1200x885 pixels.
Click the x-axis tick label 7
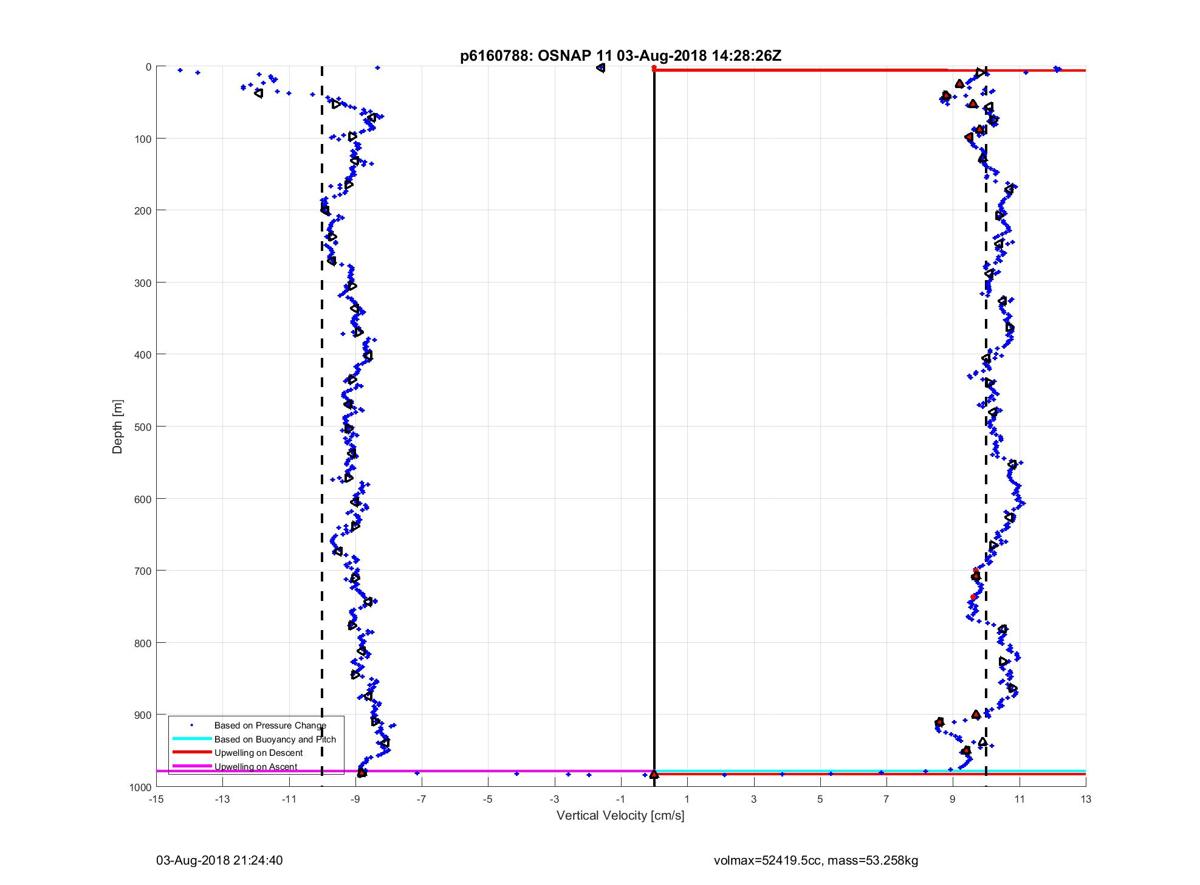click(x=887, y=799)
